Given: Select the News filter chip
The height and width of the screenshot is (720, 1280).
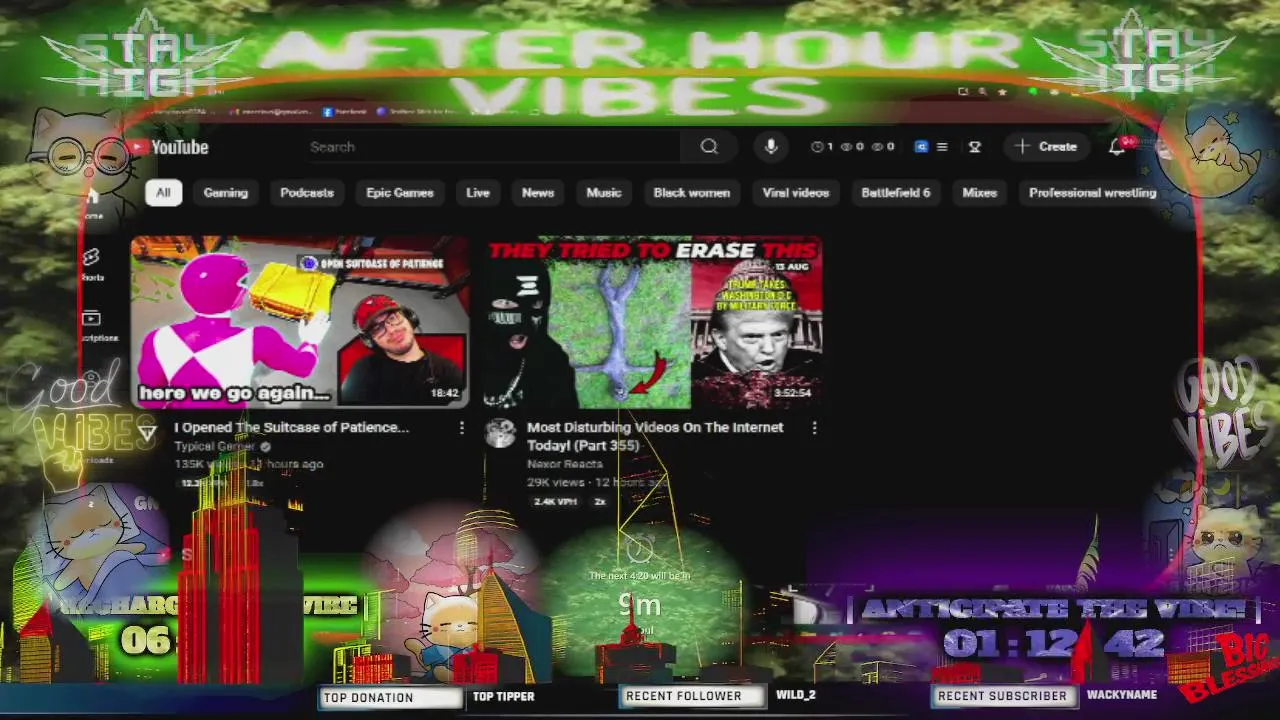Looking at the screenshot, I should pos(538,193).
